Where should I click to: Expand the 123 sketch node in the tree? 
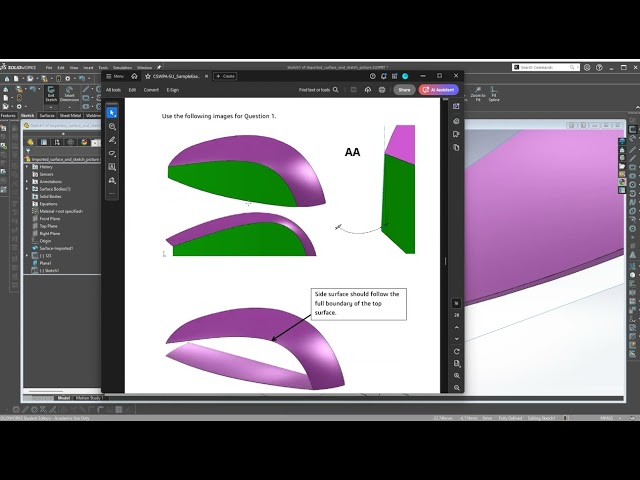point(27,256)
